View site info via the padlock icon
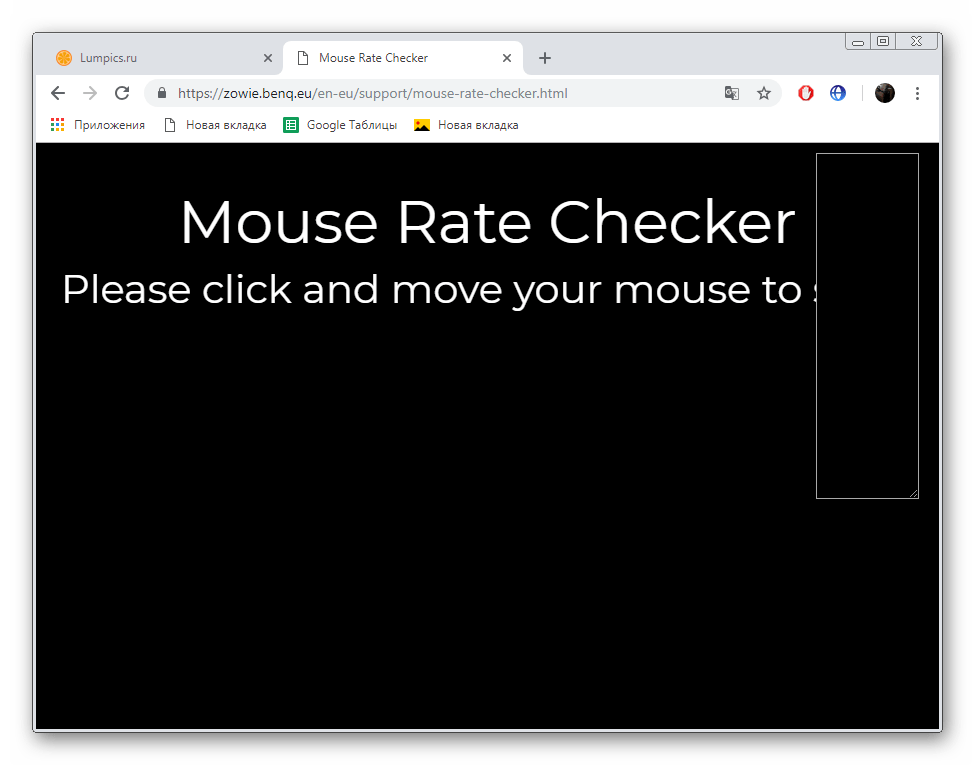Viewport: 975px width, 765px height. pyautogui.click(x=162, y=93)
